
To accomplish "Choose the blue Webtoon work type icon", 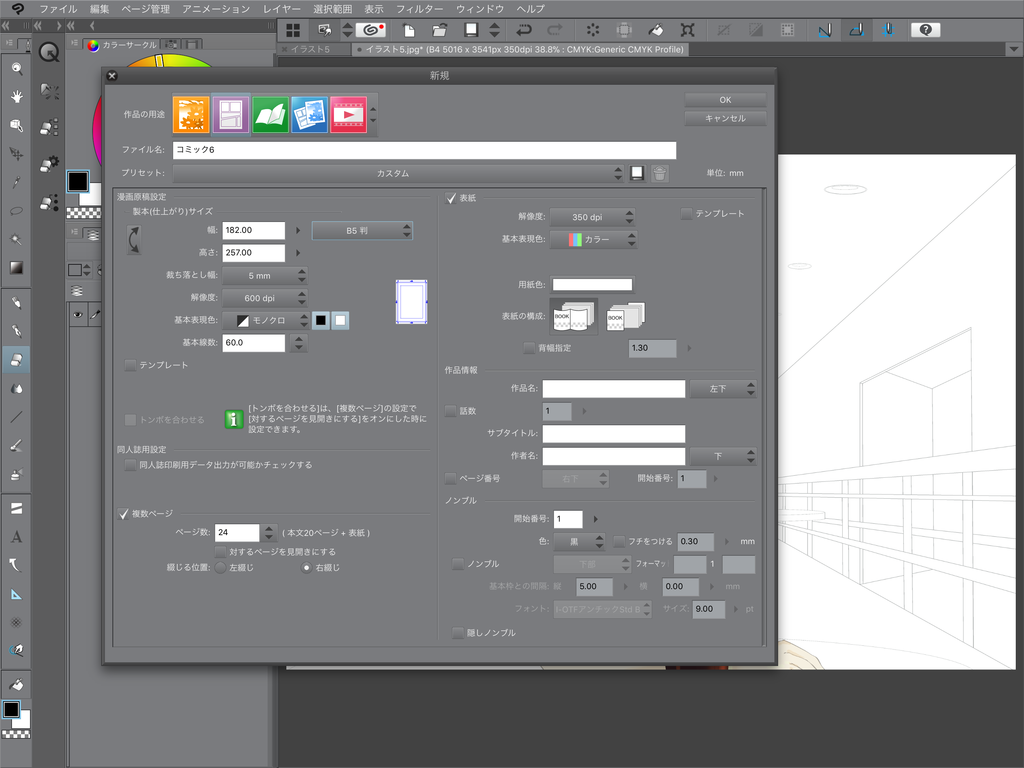I will [x=309, y=114].
